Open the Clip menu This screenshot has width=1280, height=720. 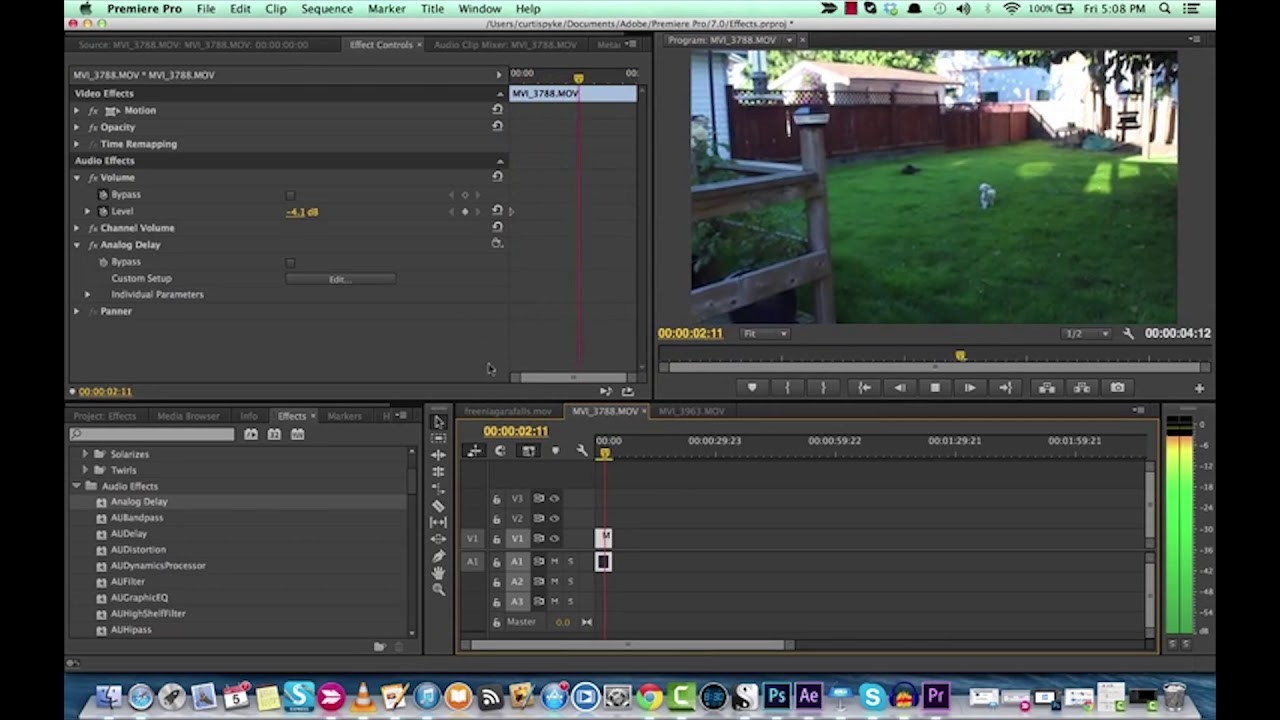coord(276,9)
